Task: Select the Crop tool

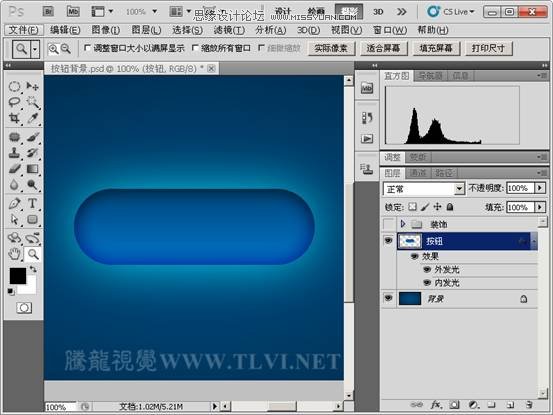Action: pos(14,118)
